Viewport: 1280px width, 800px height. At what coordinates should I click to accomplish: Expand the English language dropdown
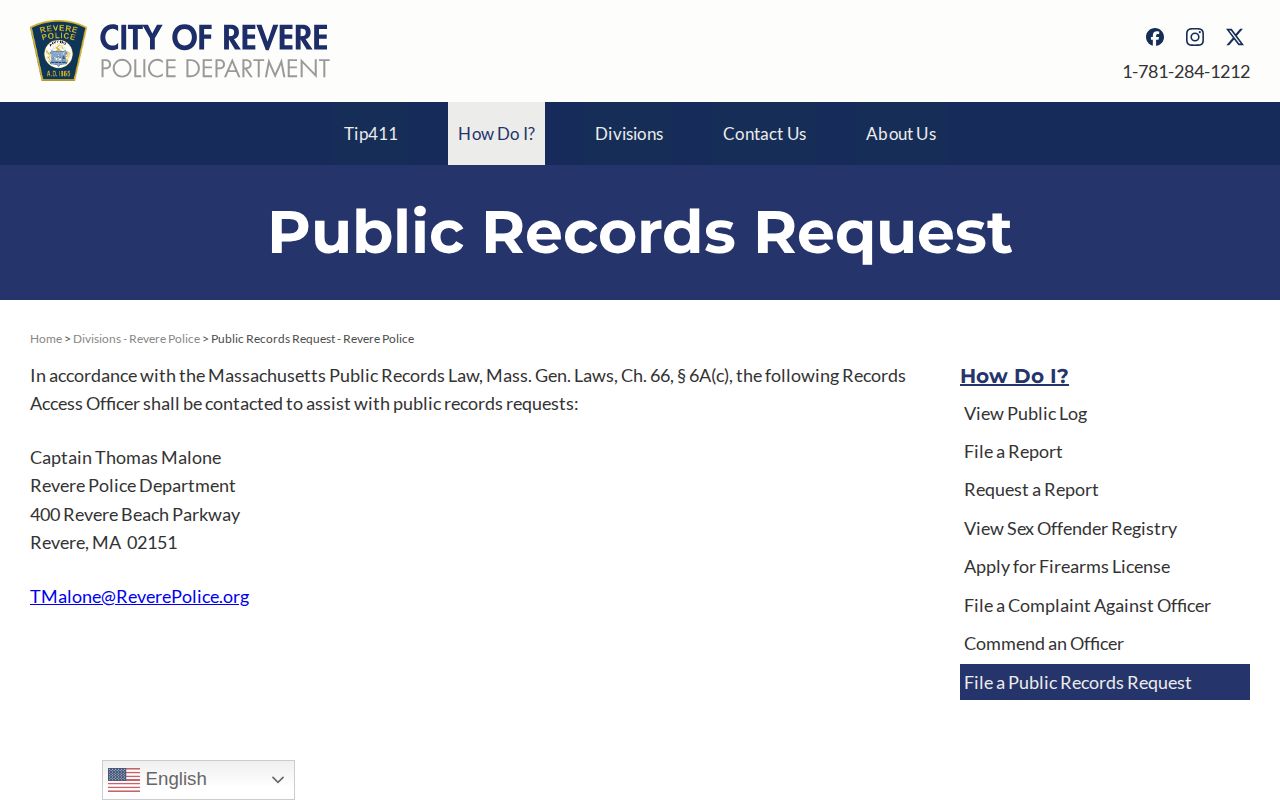tap(198, 780)
